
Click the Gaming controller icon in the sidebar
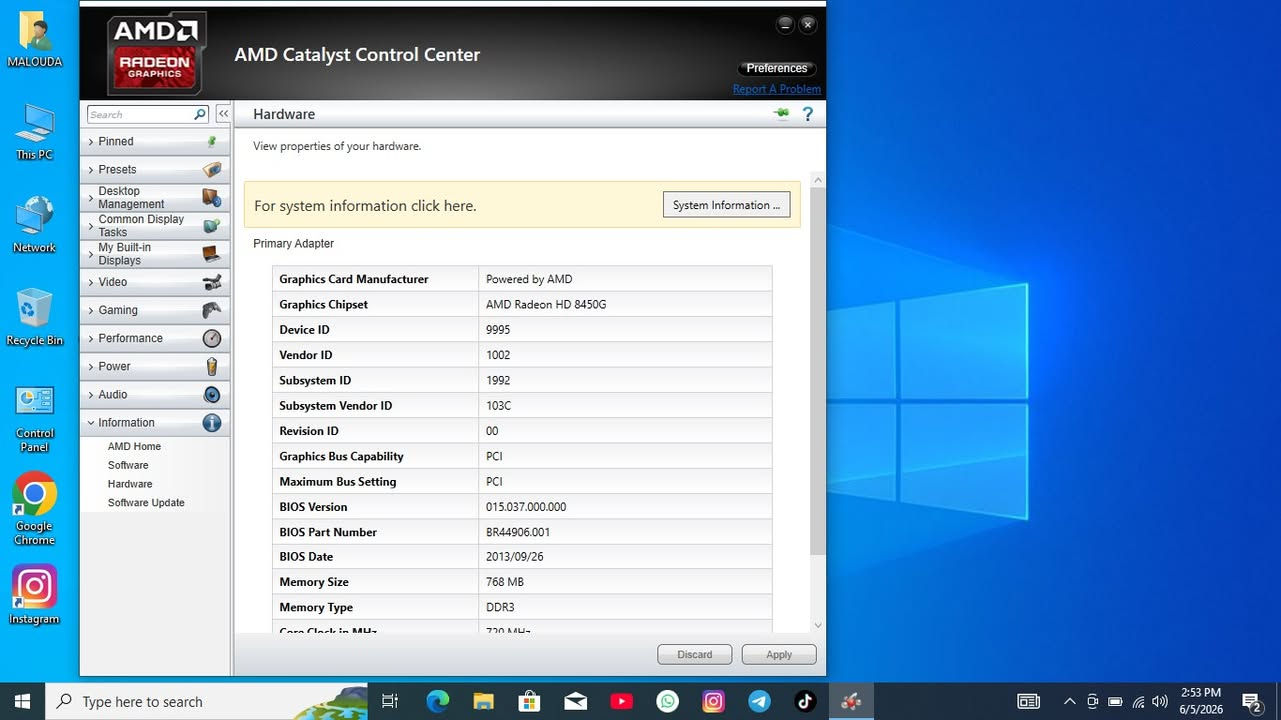[211, 310]
